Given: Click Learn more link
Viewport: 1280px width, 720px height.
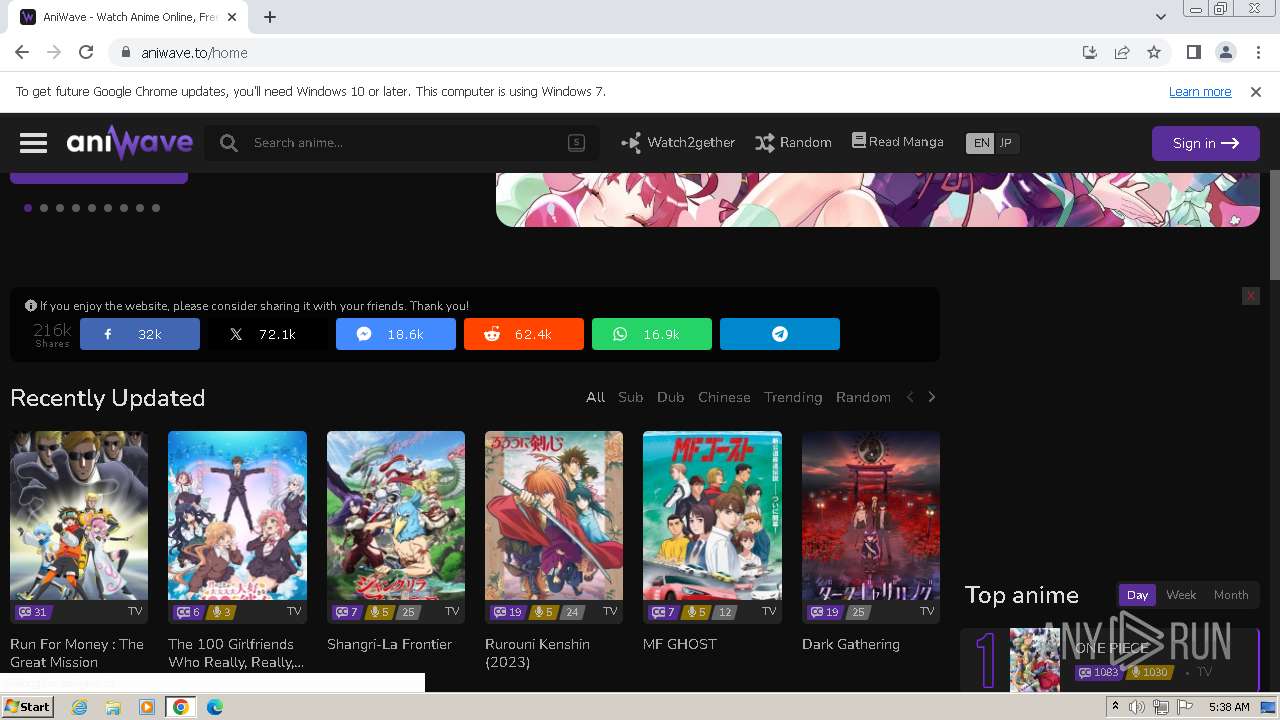Looking at the screenshot, I should tap(1200, 91).
